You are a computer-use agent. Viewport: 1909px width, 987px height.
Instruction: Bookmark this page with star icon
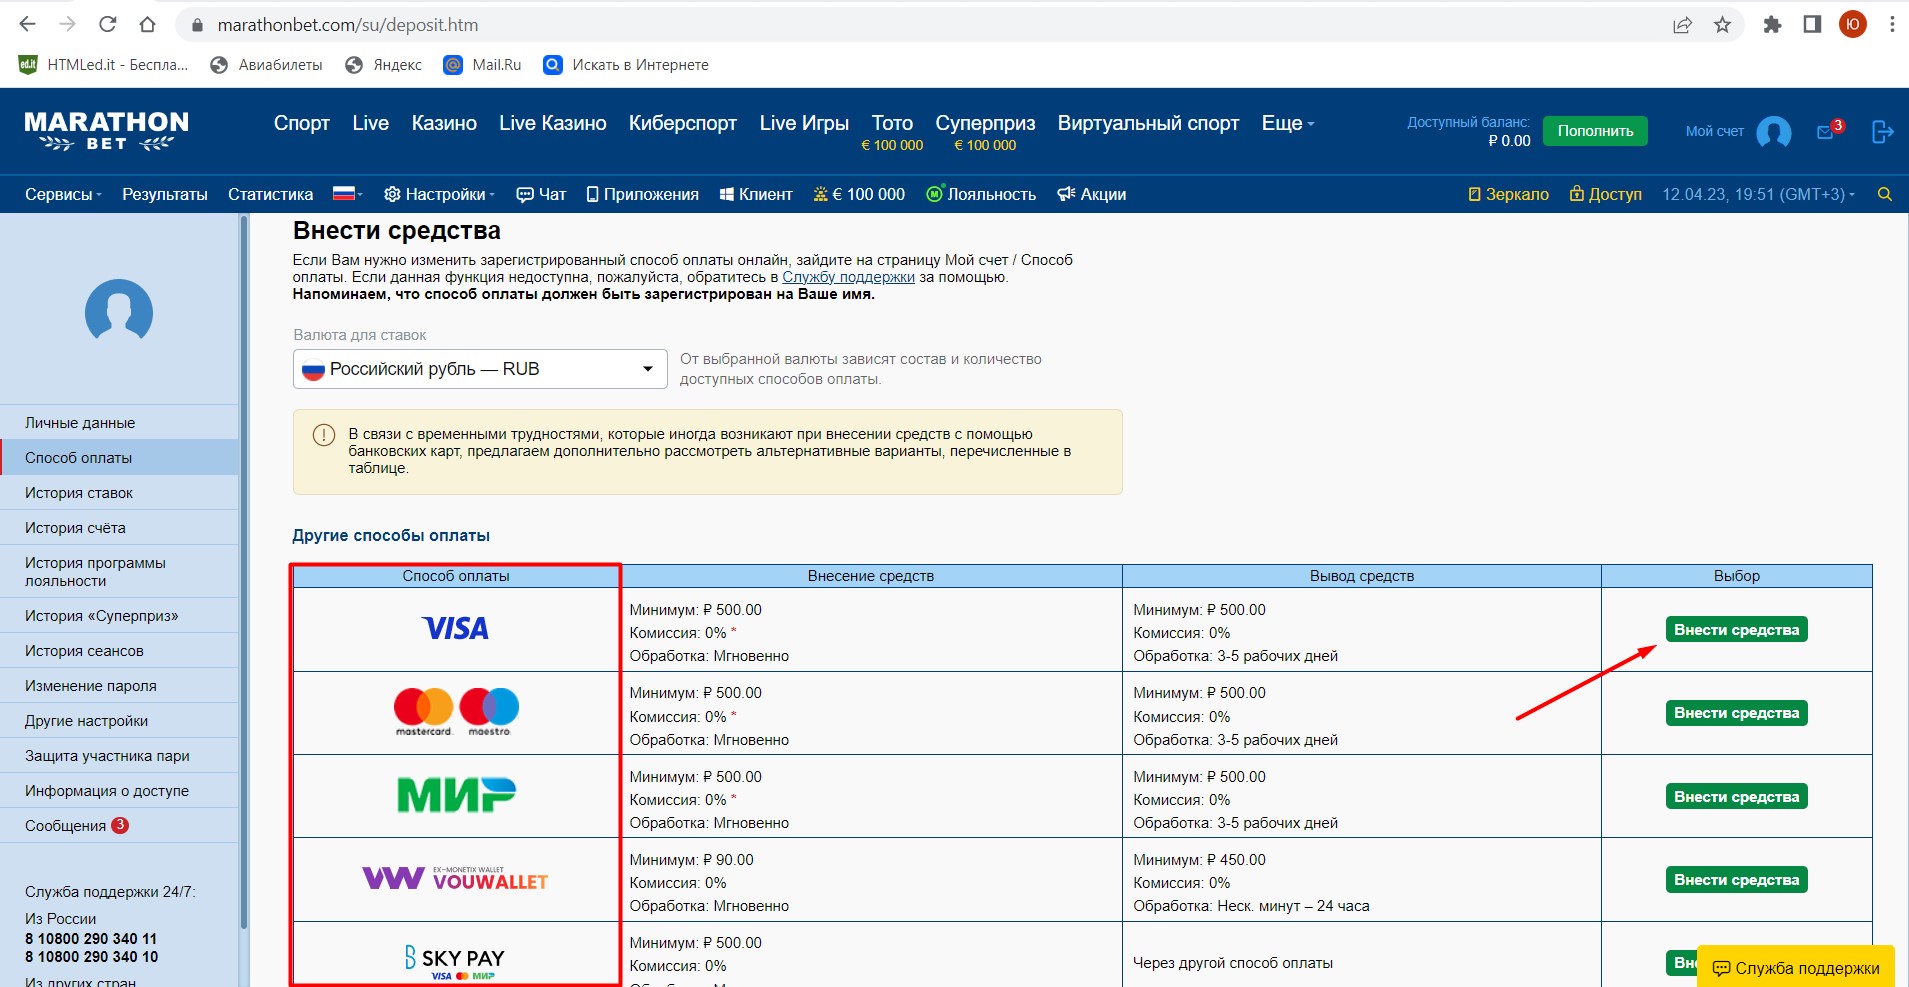coord(1722,25)
